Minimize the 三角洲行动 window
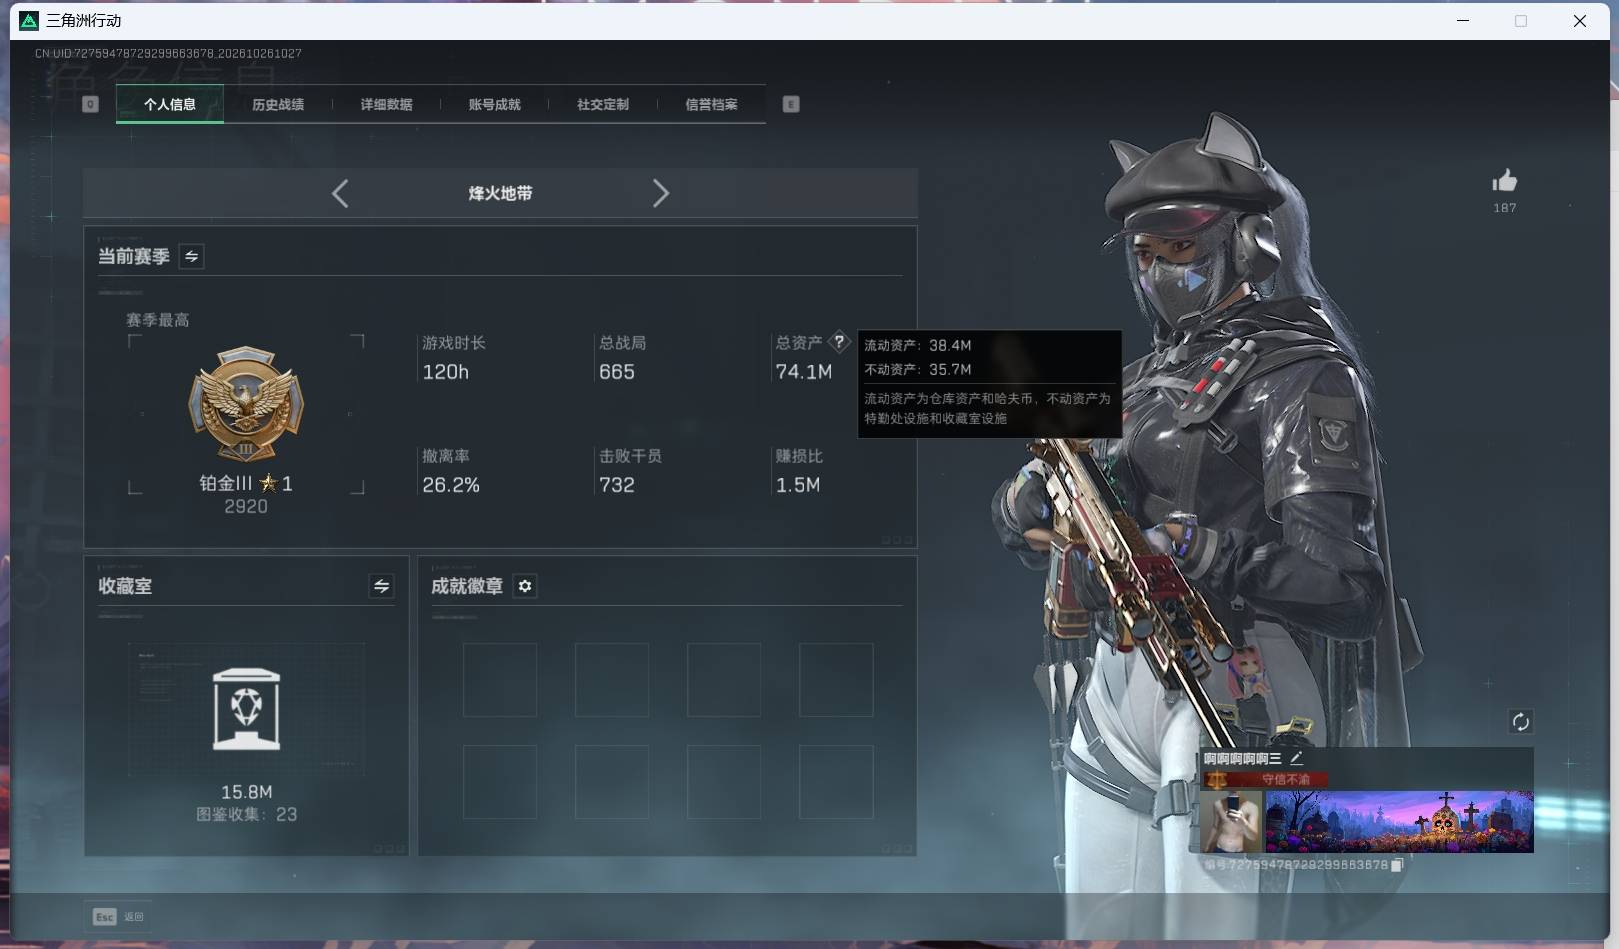This screenshot has width=1619, height=949. pyautogui.click(x=1463, y=21)
